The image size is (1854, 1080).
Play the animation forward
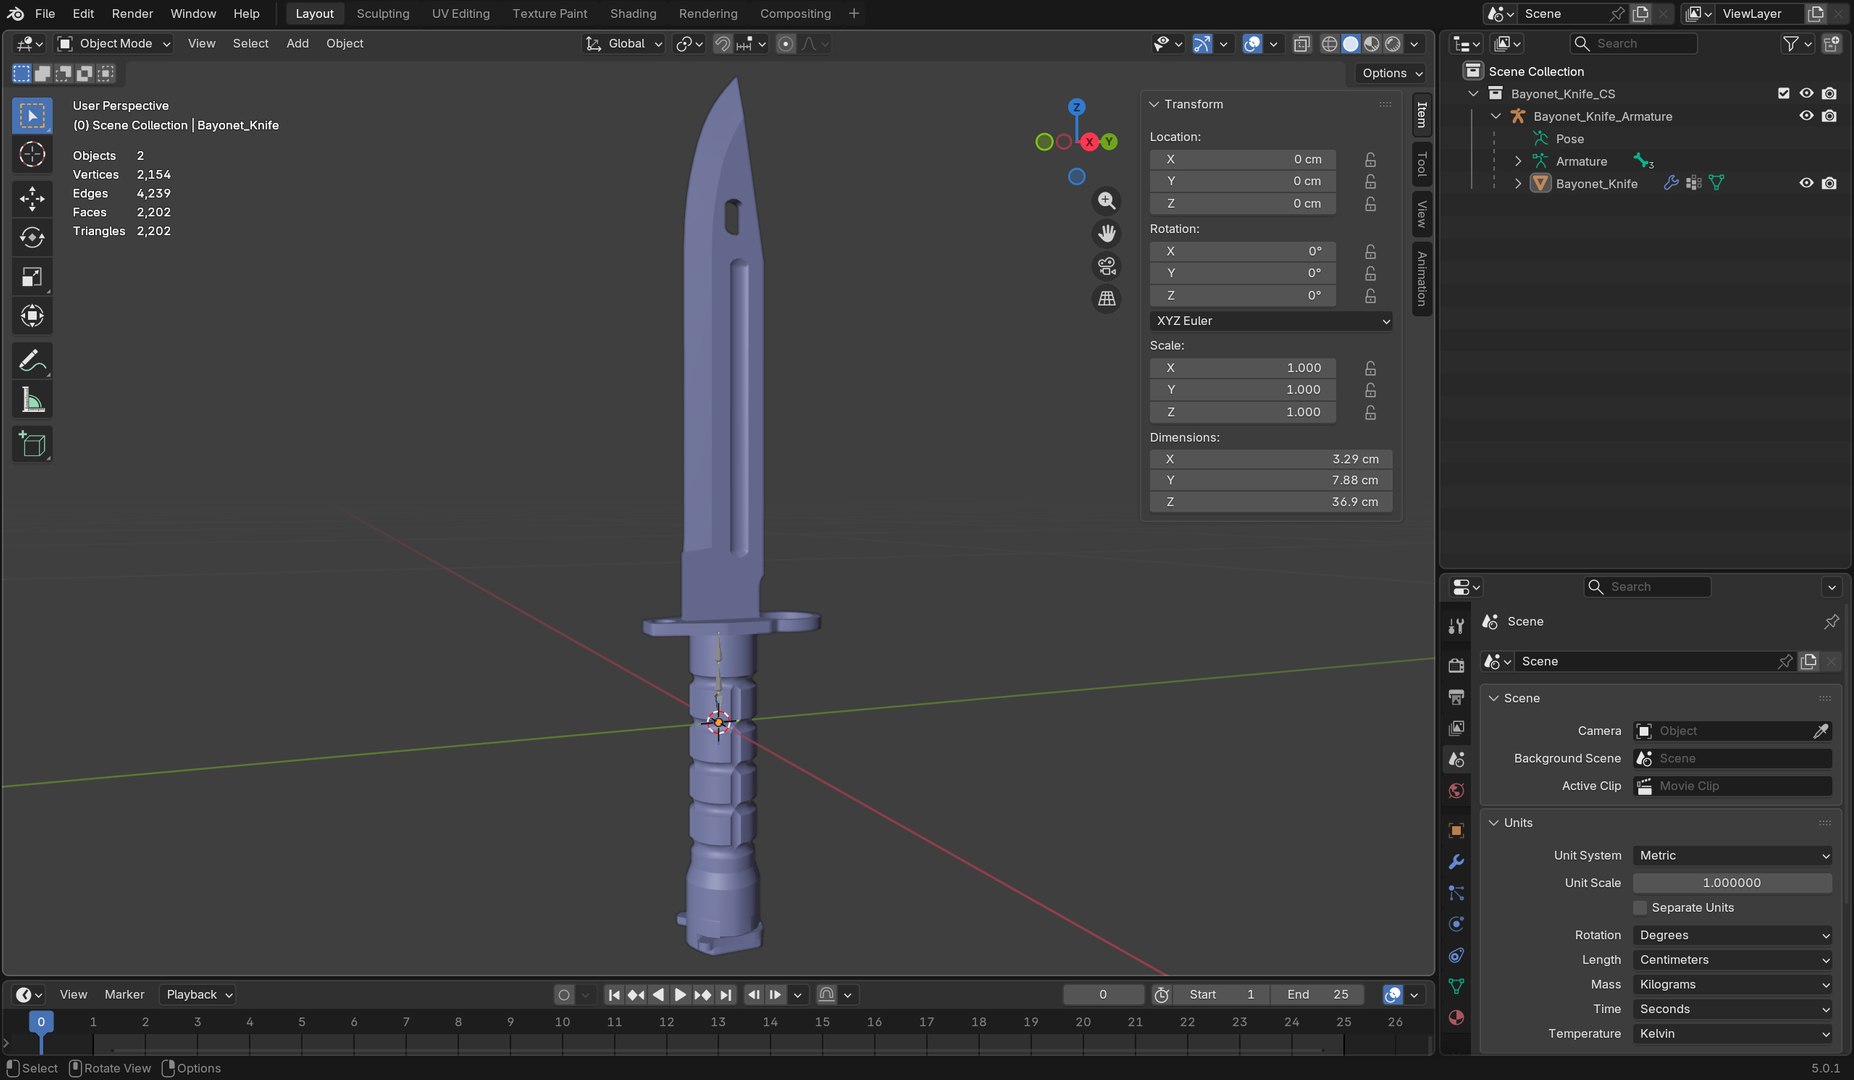pos(681,995)
